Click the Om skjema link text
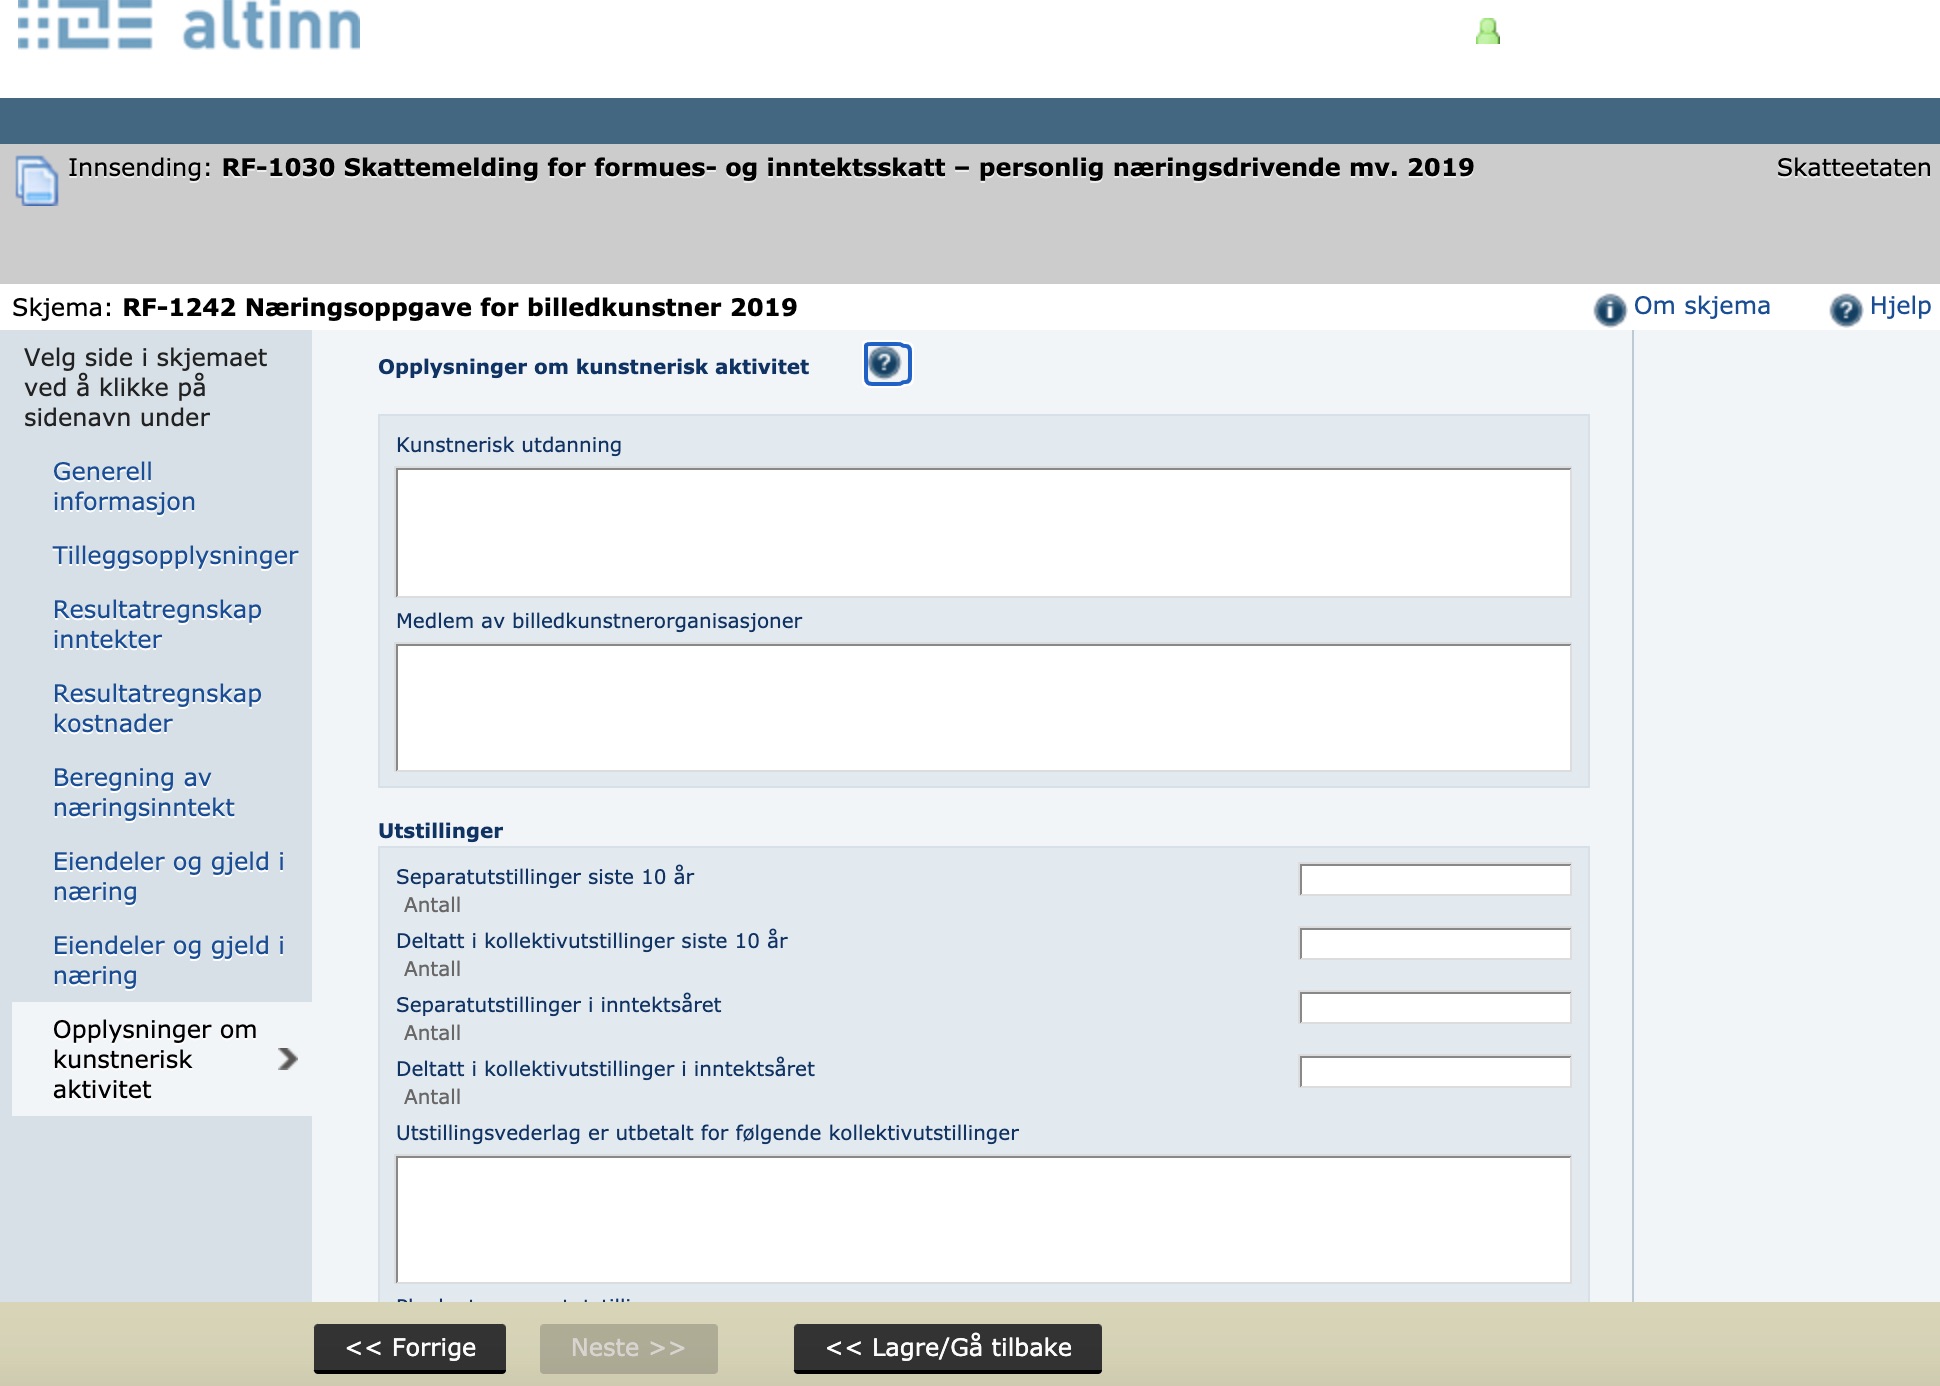Image resolution: width=1940 pixels, height=1386 pixels. click(1701, 306)
